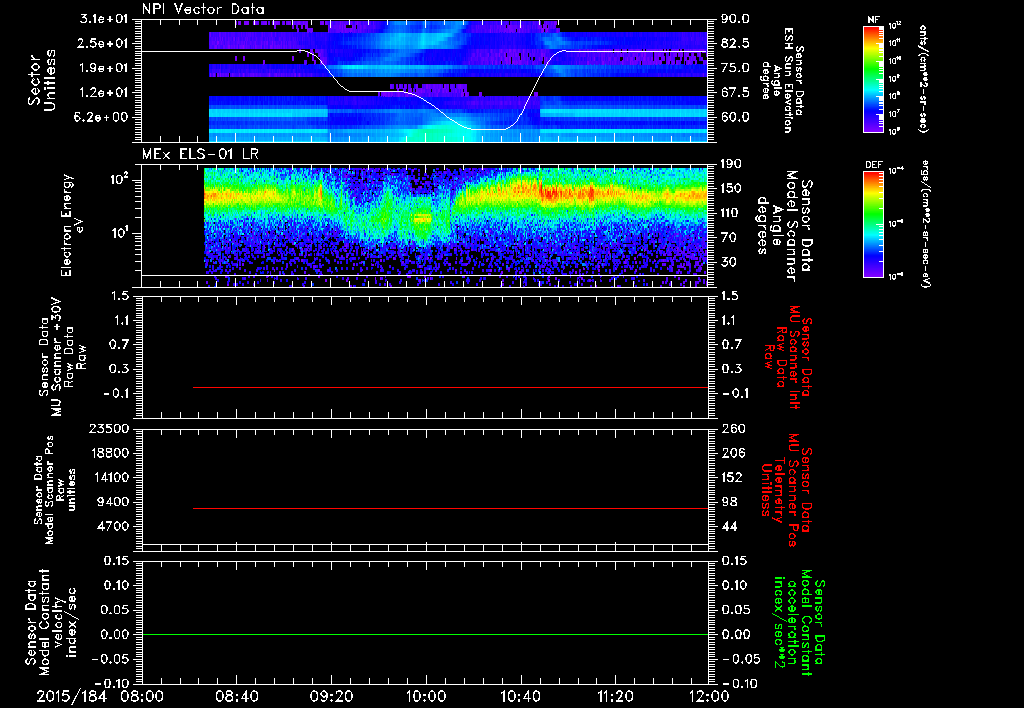Click the 9400 scanner position tick label
Image resolution: width=1024 pixels, height=708 pixels.
114,502
